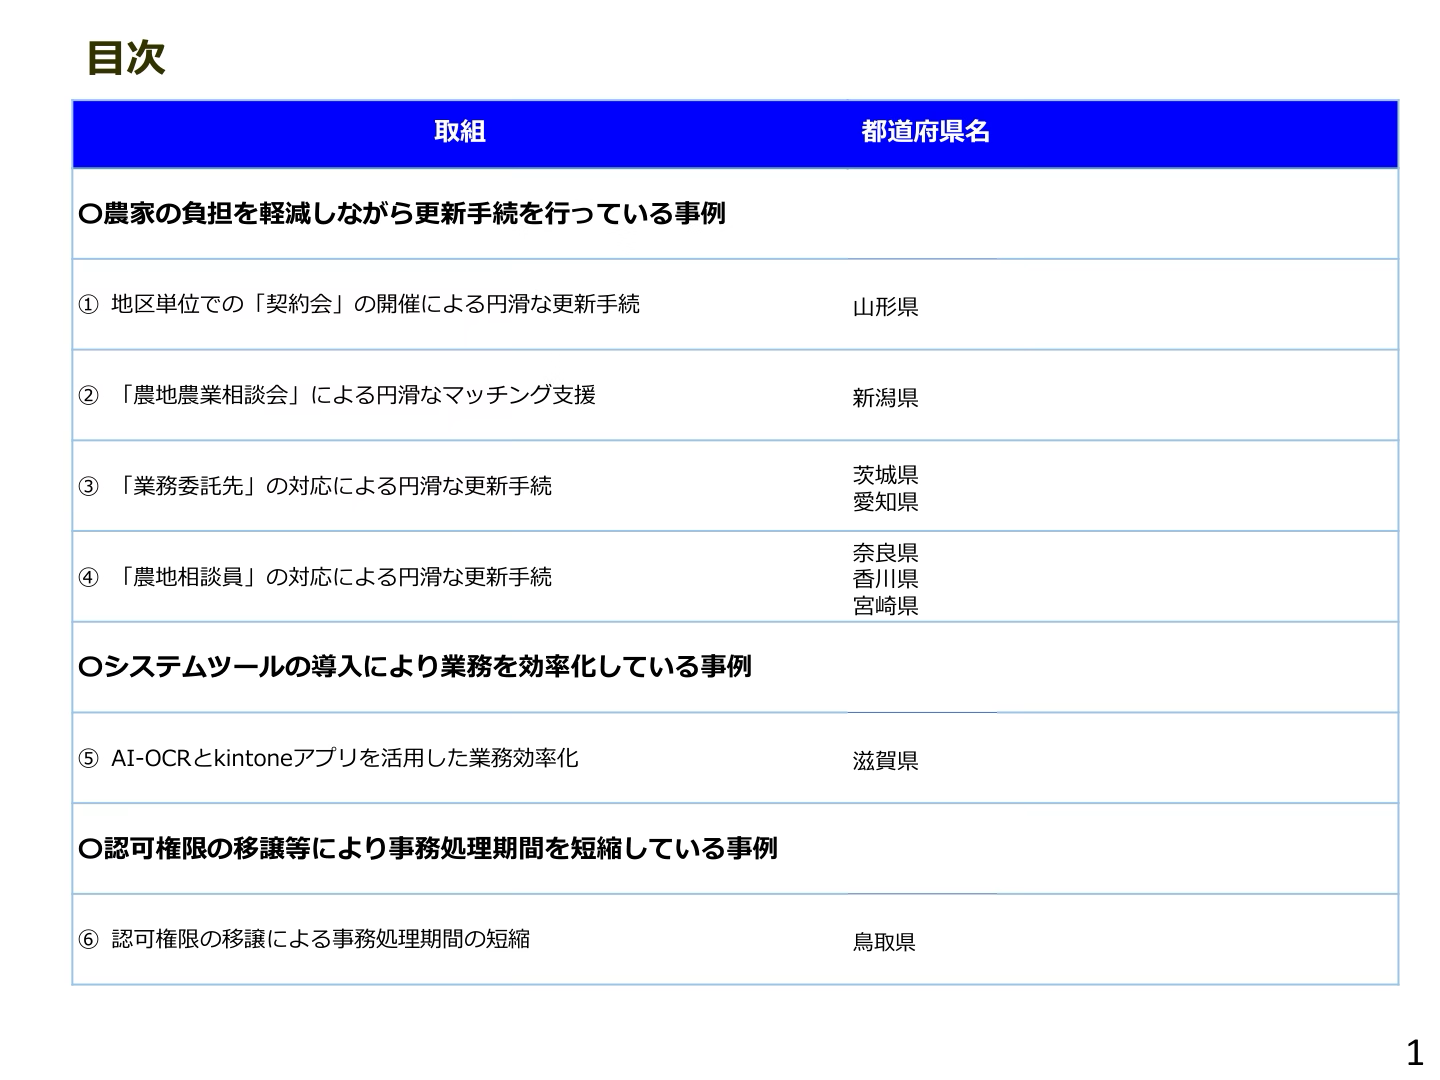This screenshot has width=1440, height=1080.
Task: Click the section heading 農家の負担を軽減しながら更新手続を行っている事例
Action: click(x=402, y=213)
